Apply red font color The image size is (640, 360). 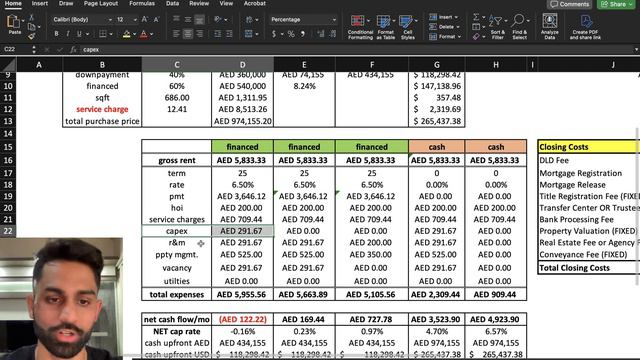[144, 34]
